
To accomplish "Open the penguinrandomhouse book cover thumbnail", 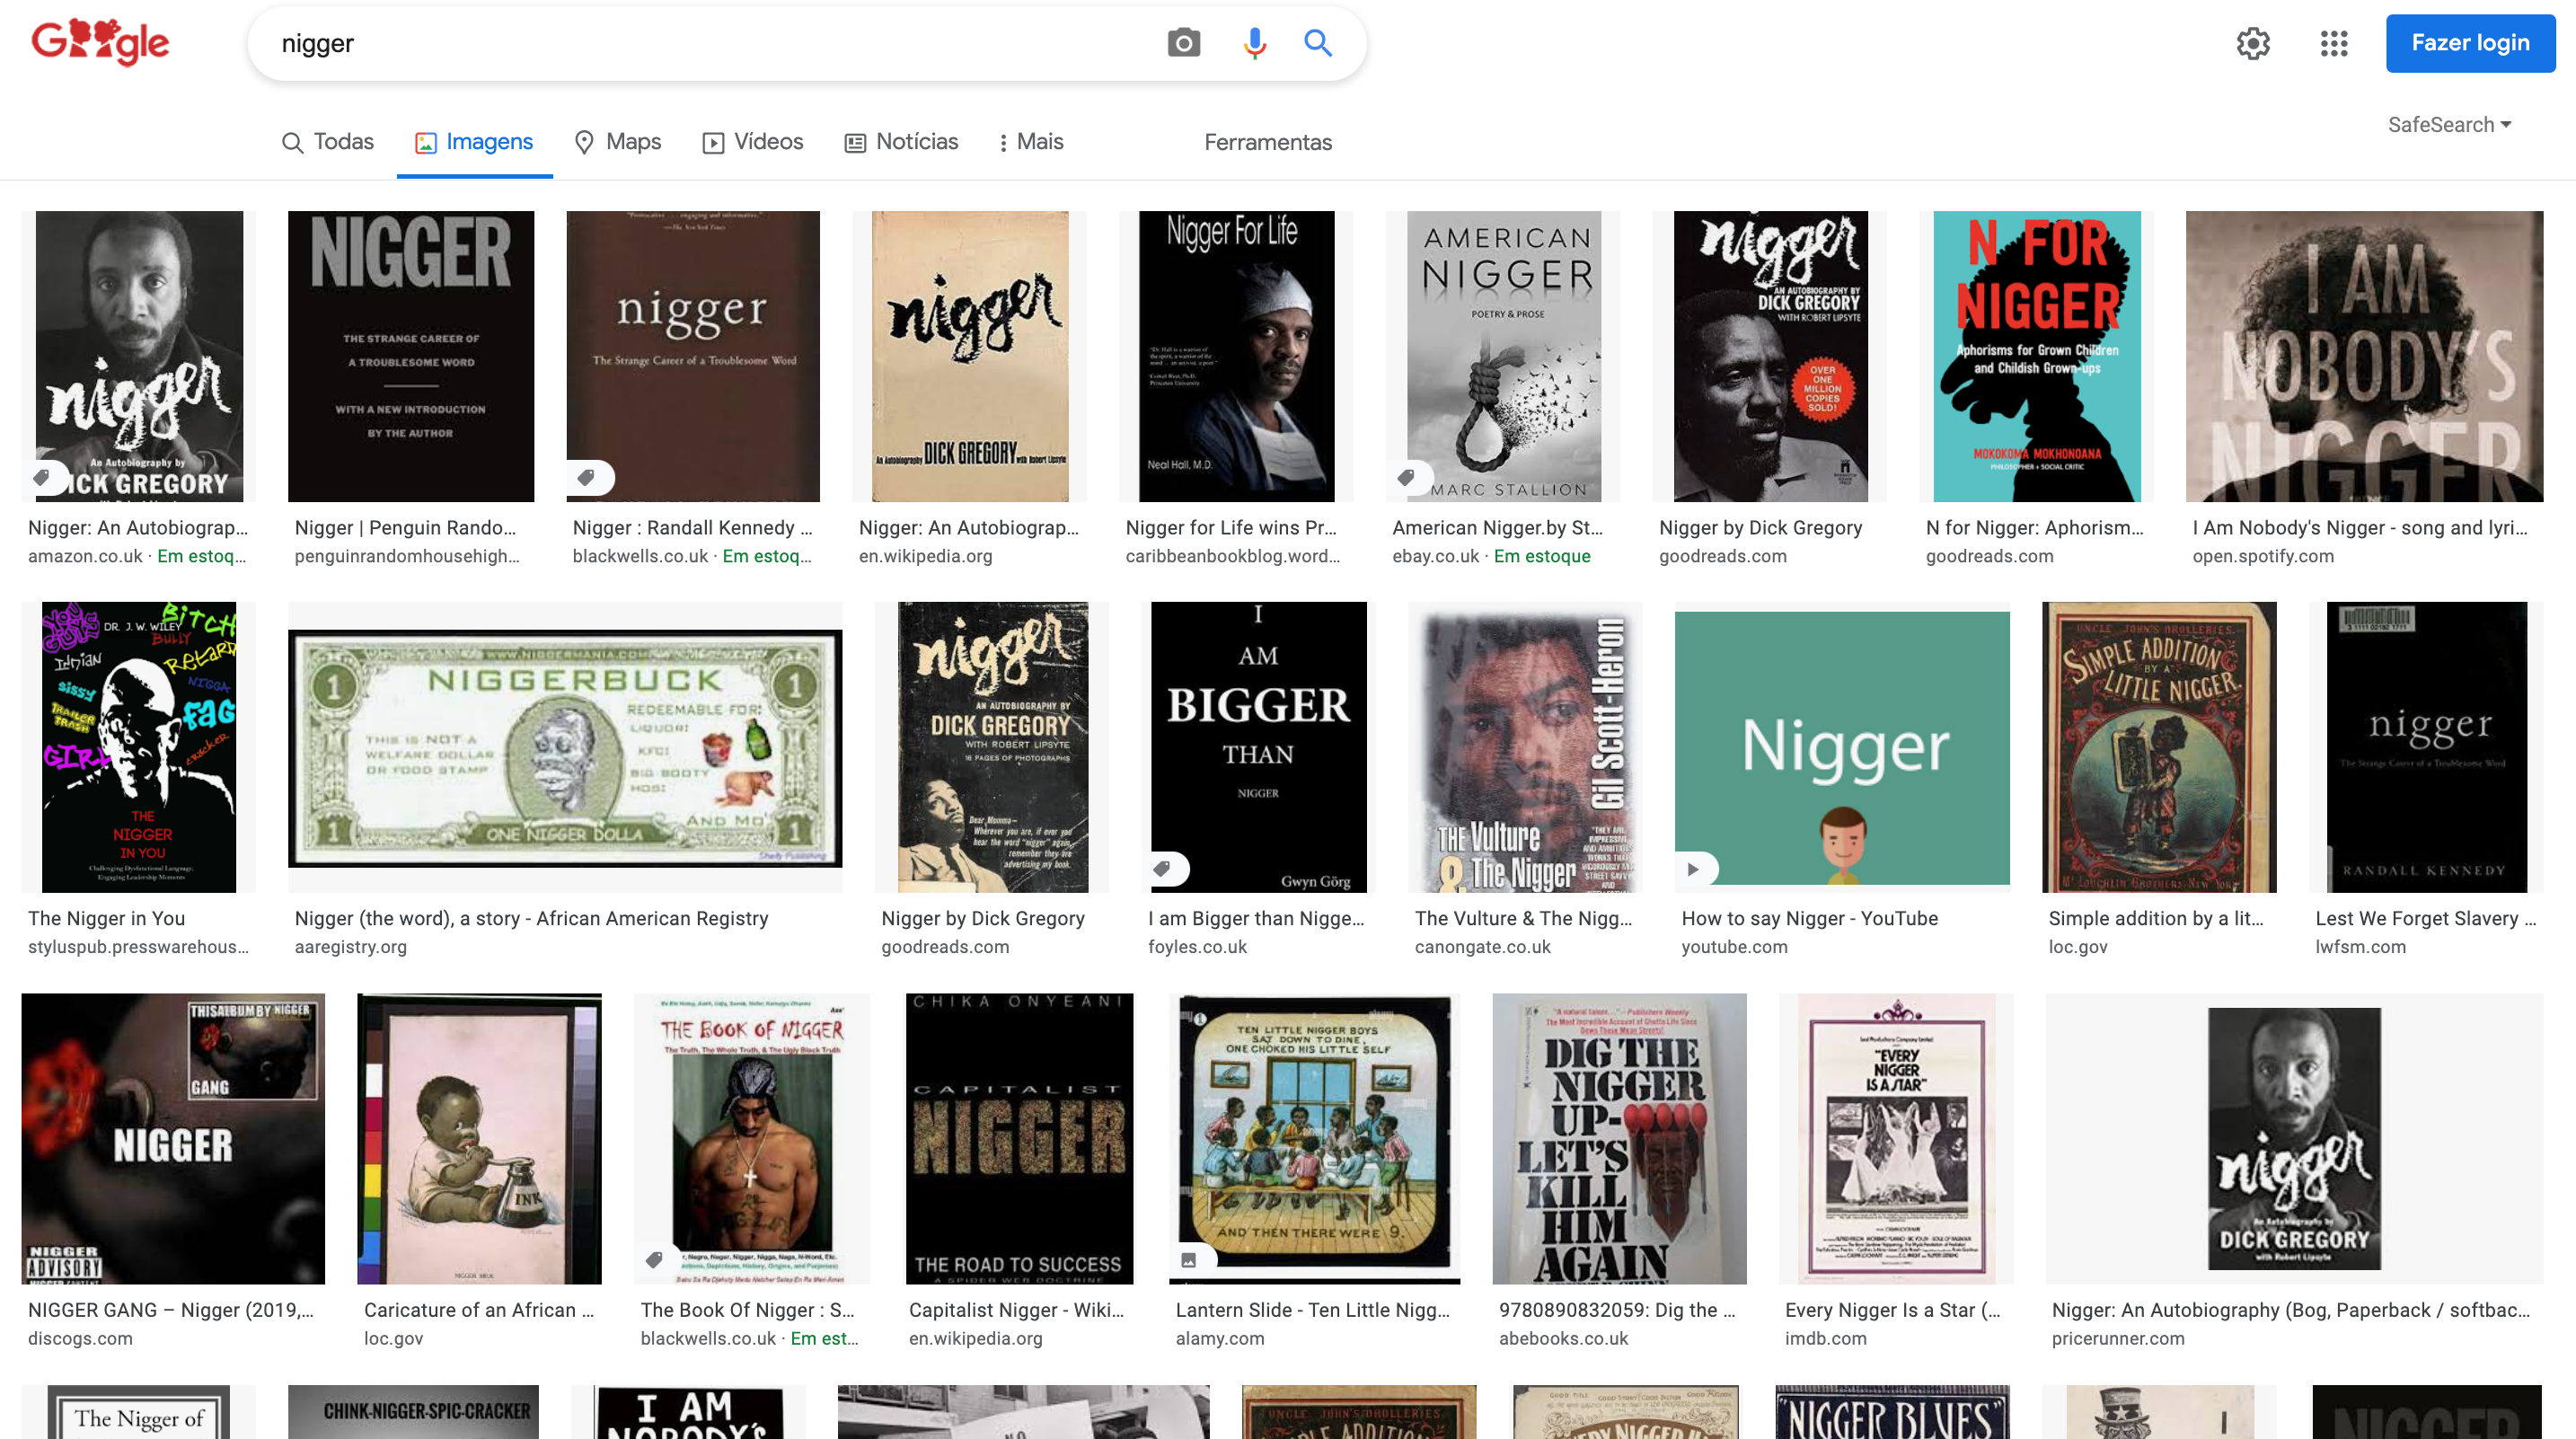I will (x=411, y=356).
